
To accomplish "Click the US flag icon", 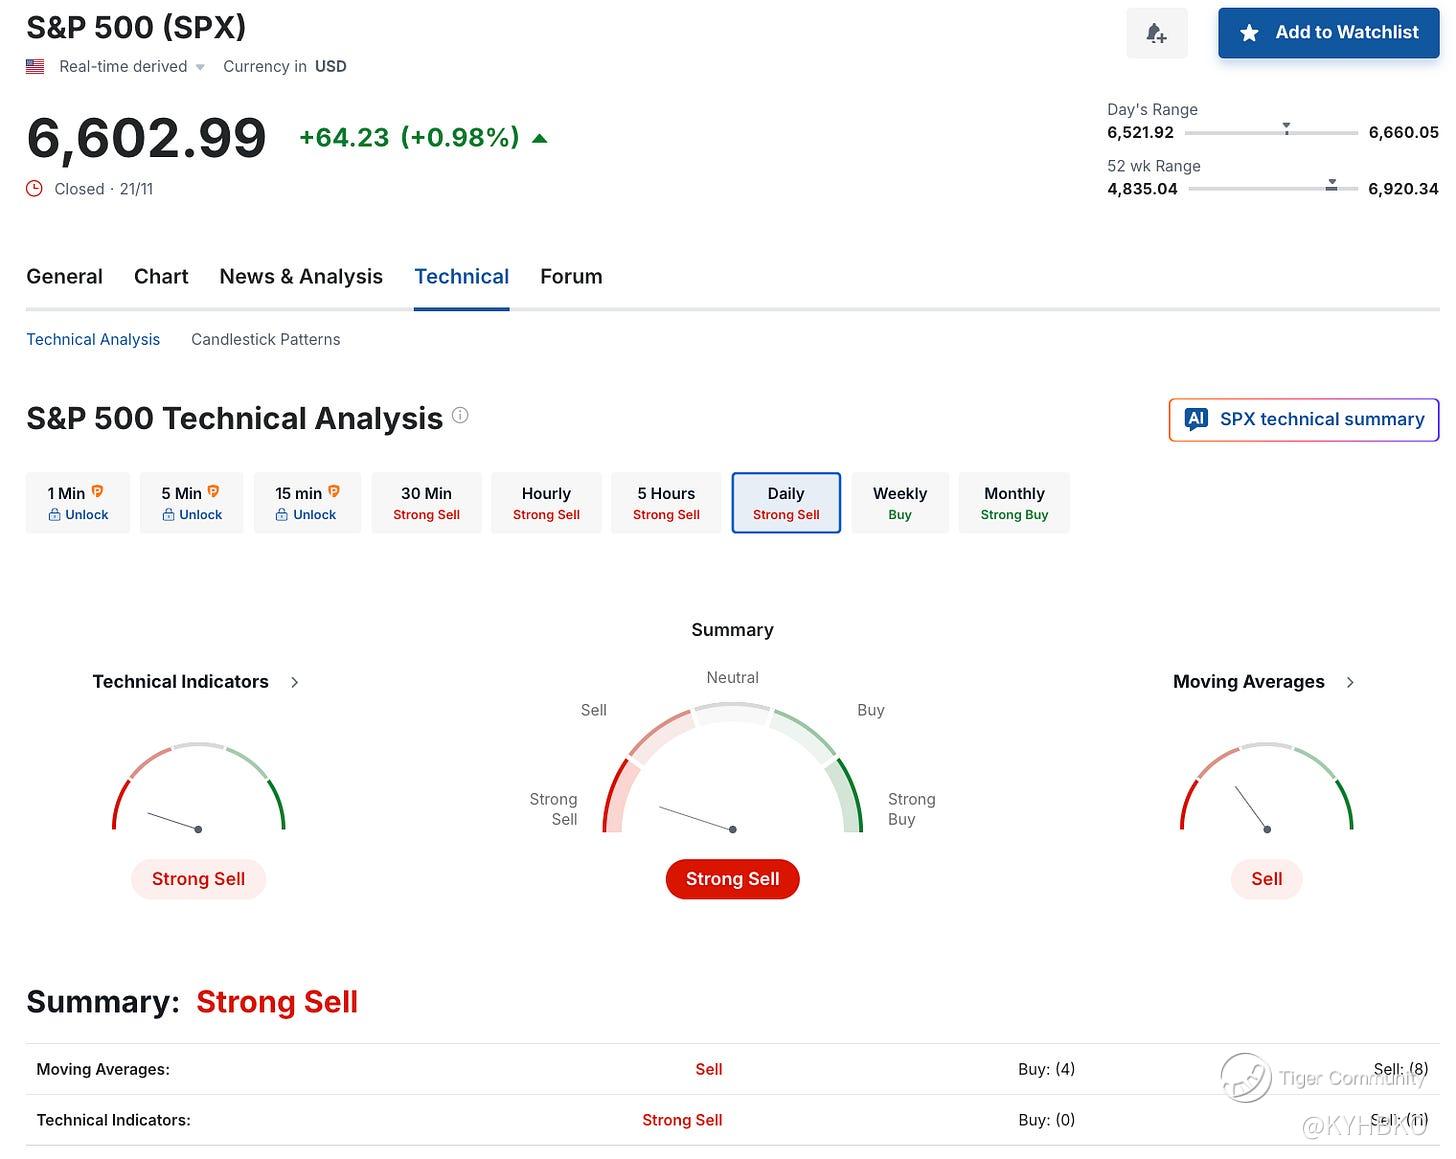I will coord(35,67).
